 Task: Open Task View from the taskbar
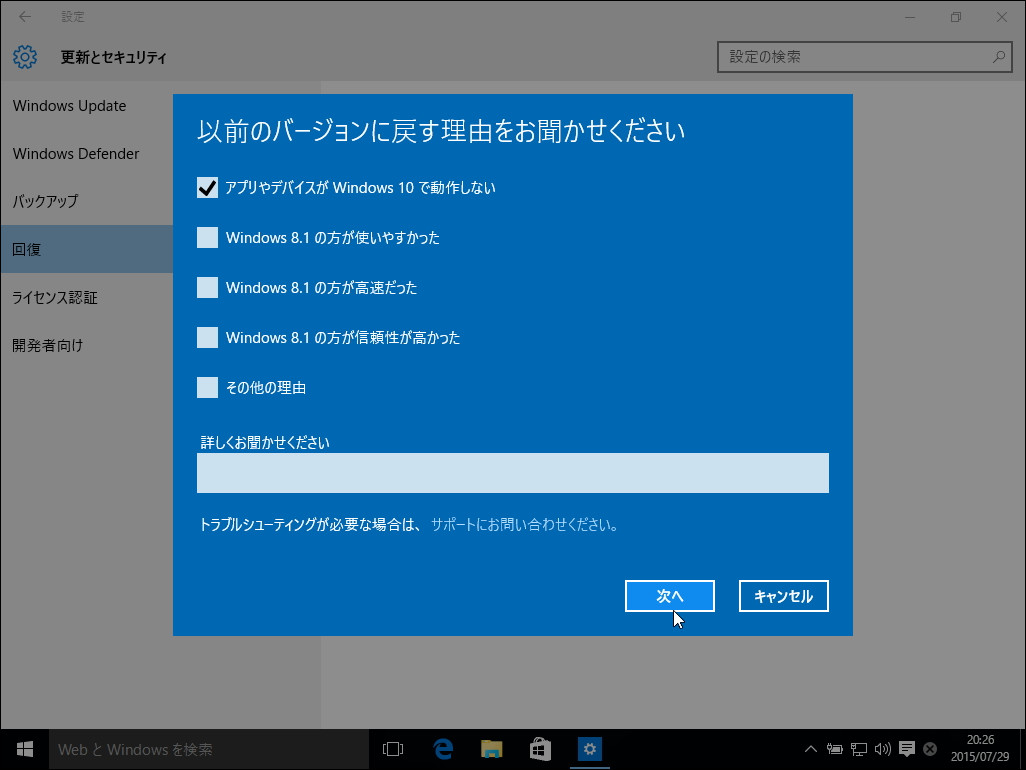pos(392,748)
